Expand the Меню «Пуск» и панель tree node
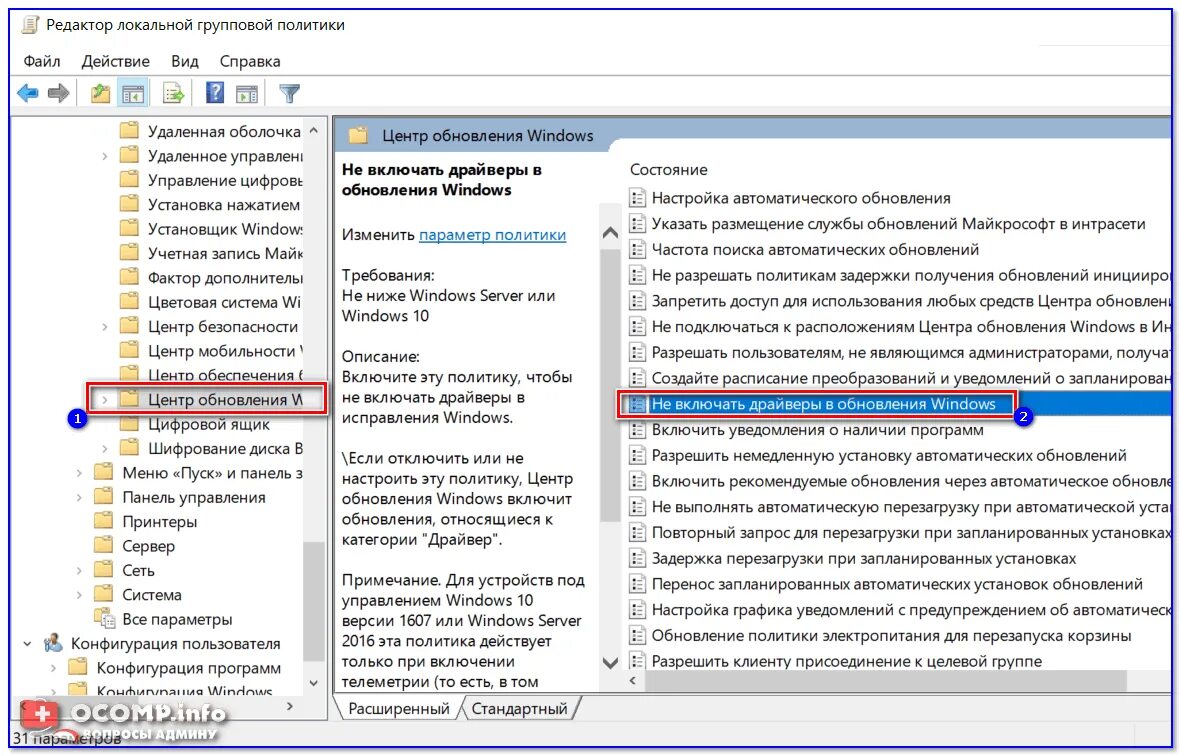1181x756 pixels. click(79, 473)
